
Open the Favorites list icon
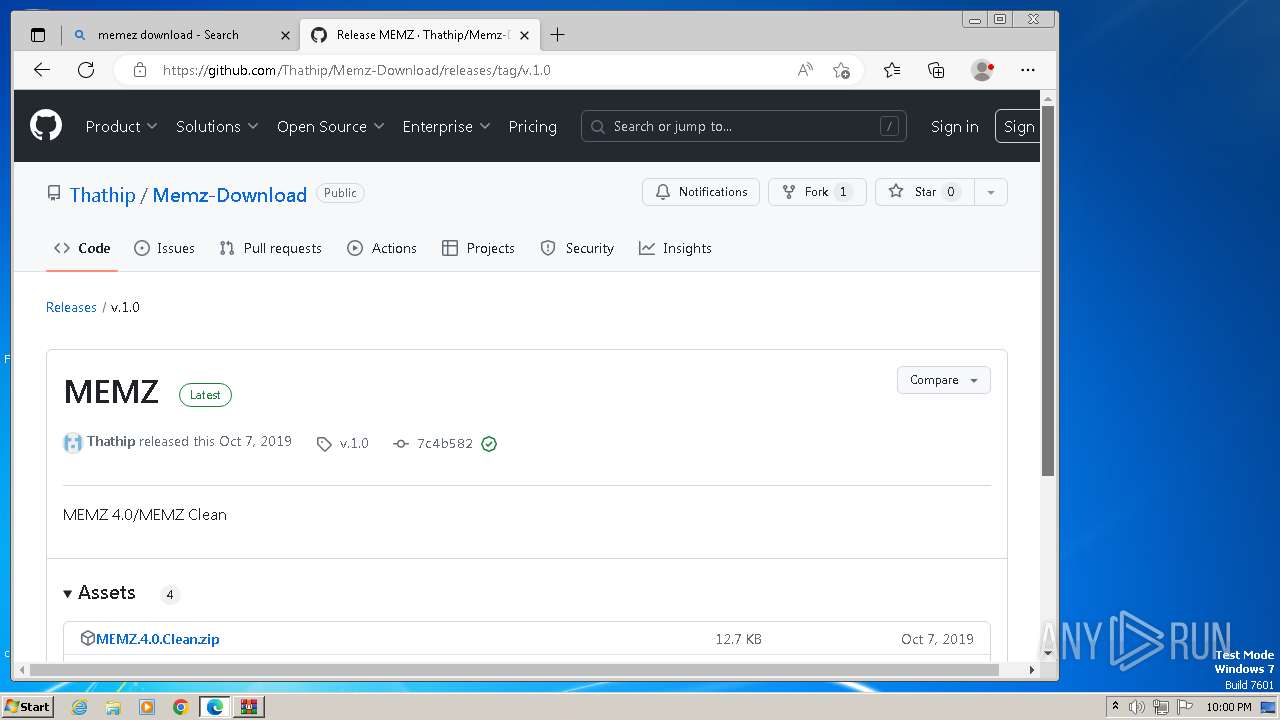coord(892,70)
